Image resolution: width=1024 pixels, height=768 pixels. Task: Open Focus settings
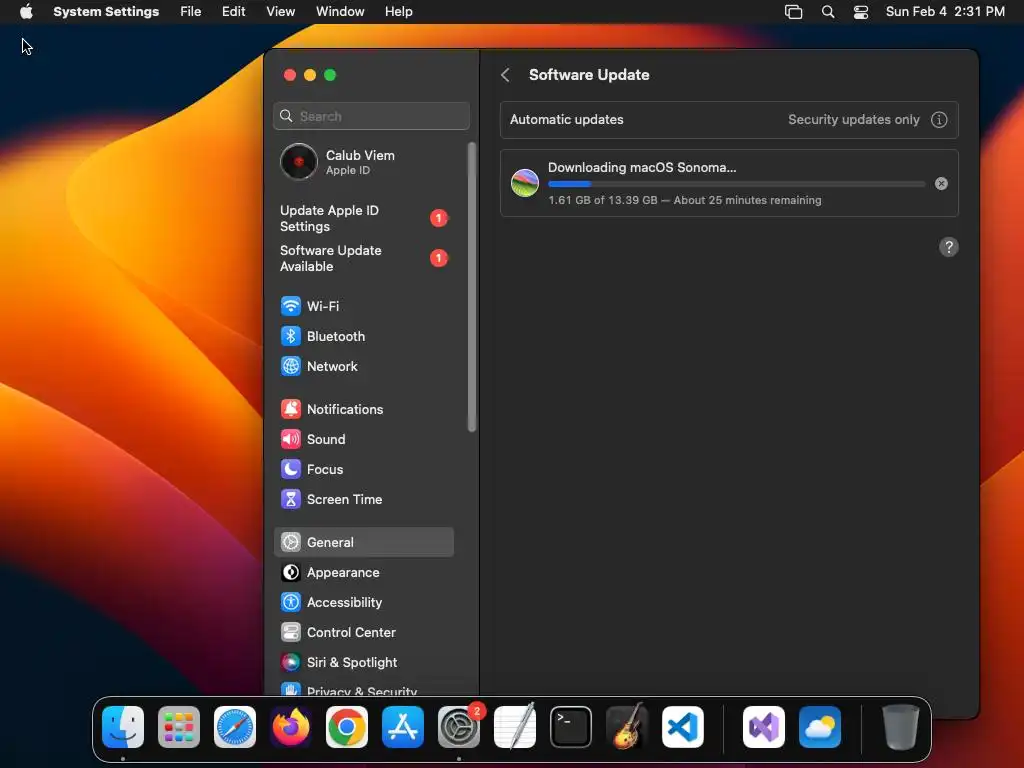tap(363, 470)
